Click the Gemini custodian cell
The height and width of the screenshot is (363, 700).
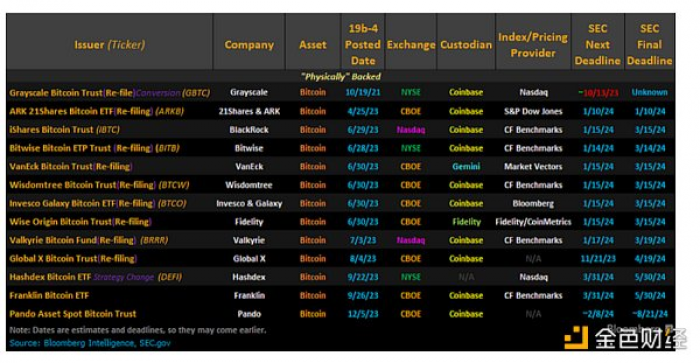[466, 167]
